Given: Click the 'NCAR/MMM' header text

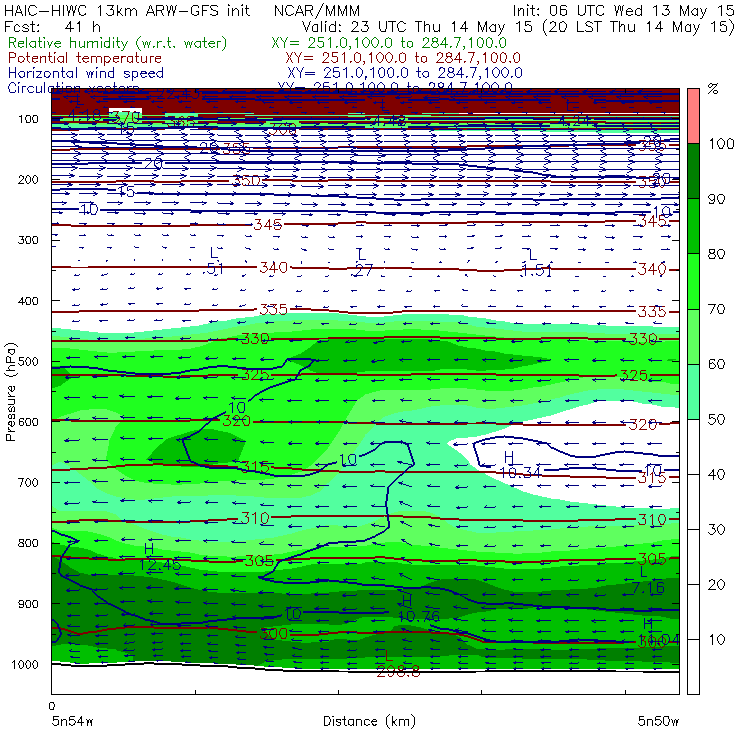Looking at the screenshot, I should 317,10.
